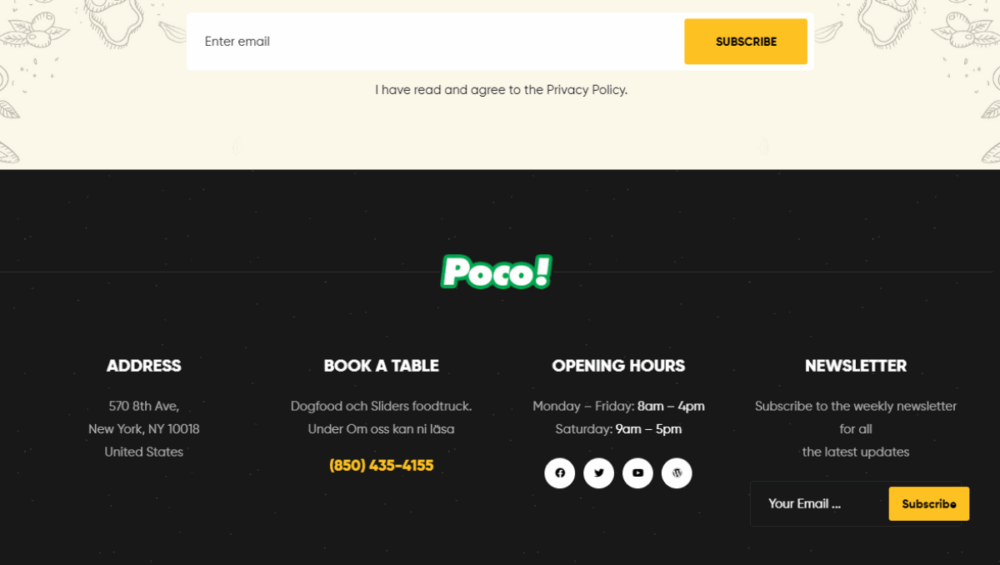Screen dimensions: 1000x565
Task: Call the (850) 435-4155 phone link
Action: point(381,466)
